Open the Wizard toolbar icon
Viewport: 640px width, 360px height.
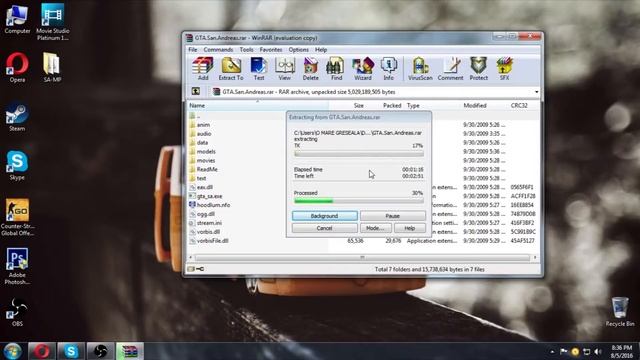[363, 69]
